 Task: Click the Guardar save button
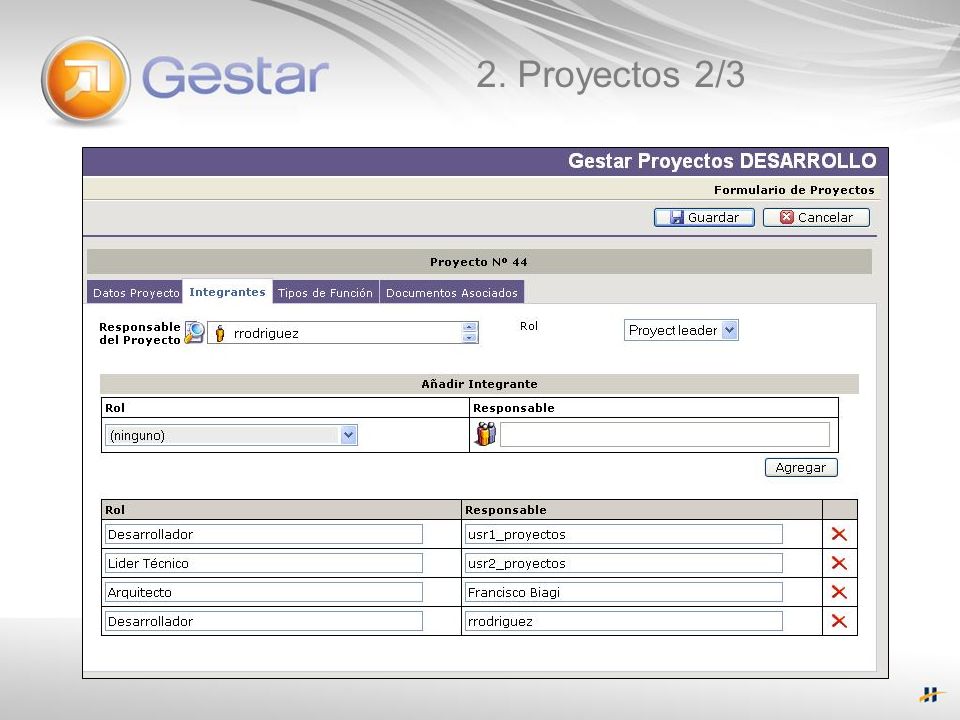click(x=704, y=217)
